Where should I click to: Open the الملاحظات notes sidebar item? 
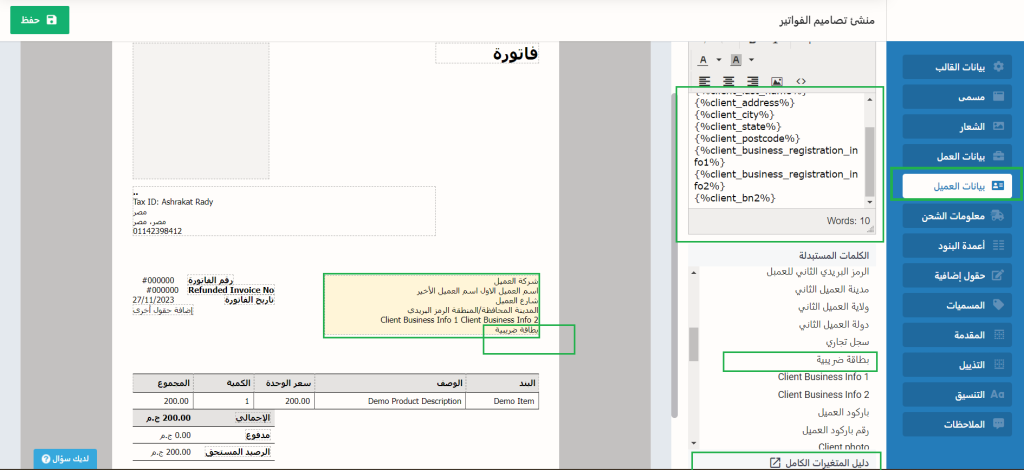coord(957,425)
